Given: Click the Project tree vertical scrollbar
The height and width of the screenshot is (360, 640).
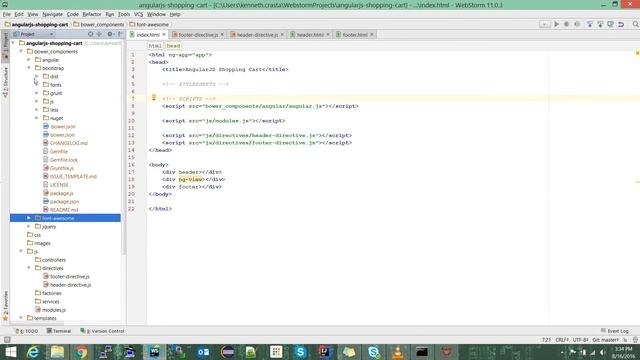Looking at the screenshot, I should click(x=124, y=147).
